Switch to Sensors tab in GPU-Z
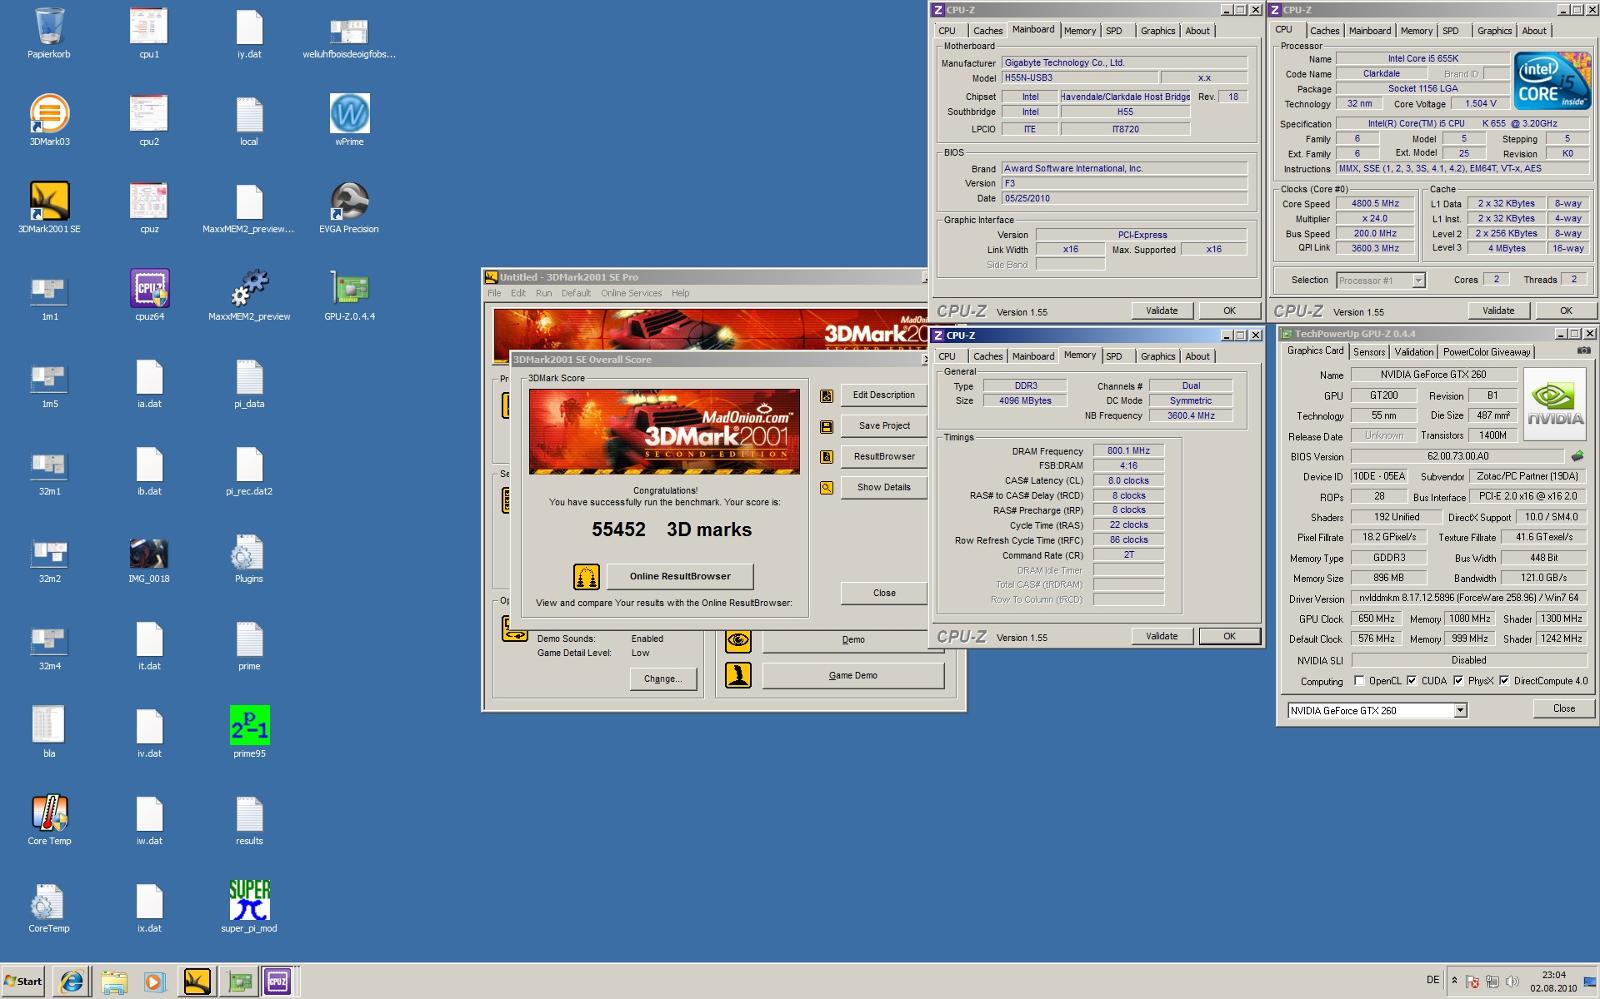Viewport: 1600px width, 999px height. [1369, 352]
